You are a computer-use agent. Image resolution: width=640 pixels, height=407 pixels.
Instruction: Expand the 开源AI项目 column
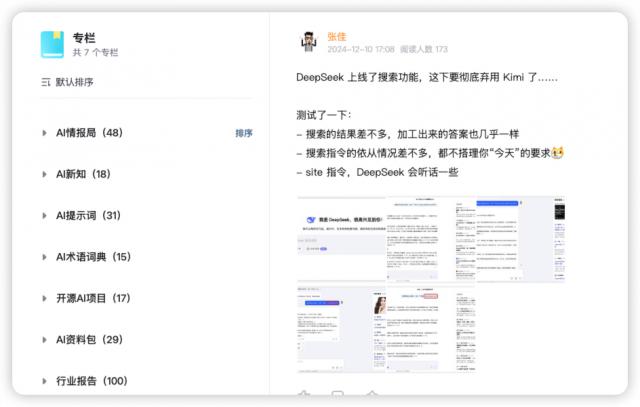coord(45,298)
